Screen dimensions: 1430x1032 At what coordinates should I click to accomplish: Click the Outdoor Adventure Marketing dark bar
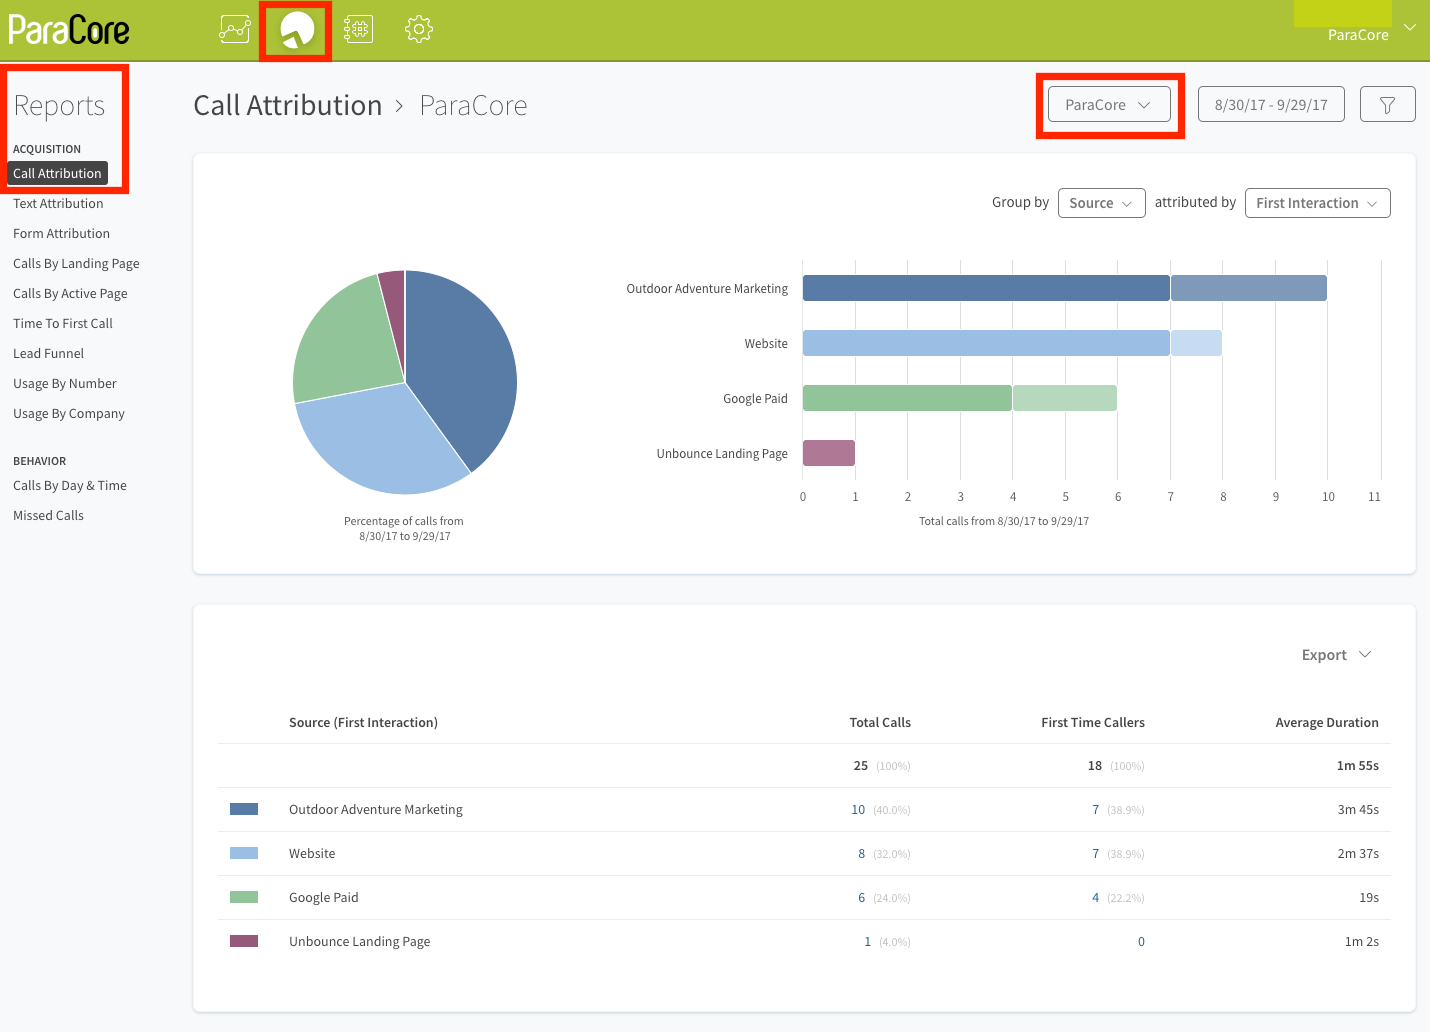(x=986, y=288)
